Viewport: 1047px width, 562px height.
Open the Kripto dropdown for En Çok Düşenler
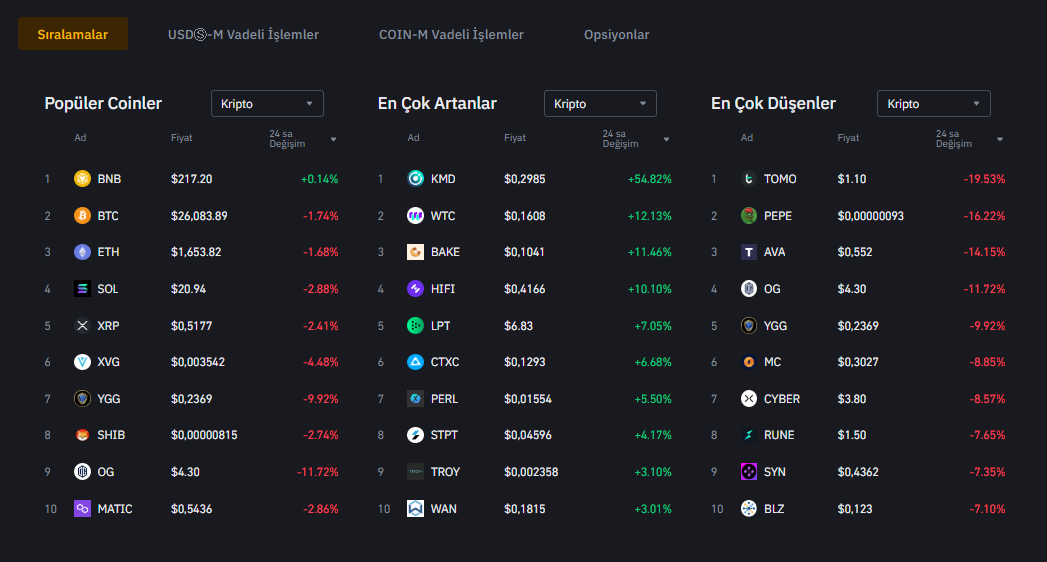pos(933,104)
